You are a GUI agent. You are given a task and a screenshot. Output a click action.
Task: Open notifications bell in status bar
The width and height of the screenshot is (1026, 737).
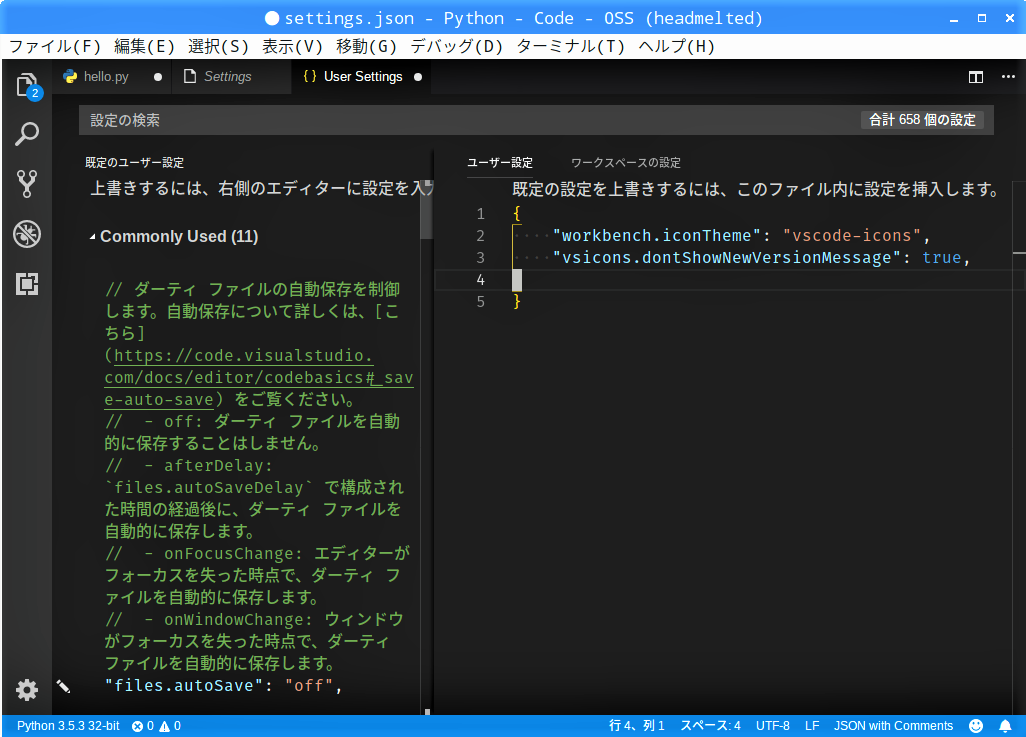coord(1005,726)
